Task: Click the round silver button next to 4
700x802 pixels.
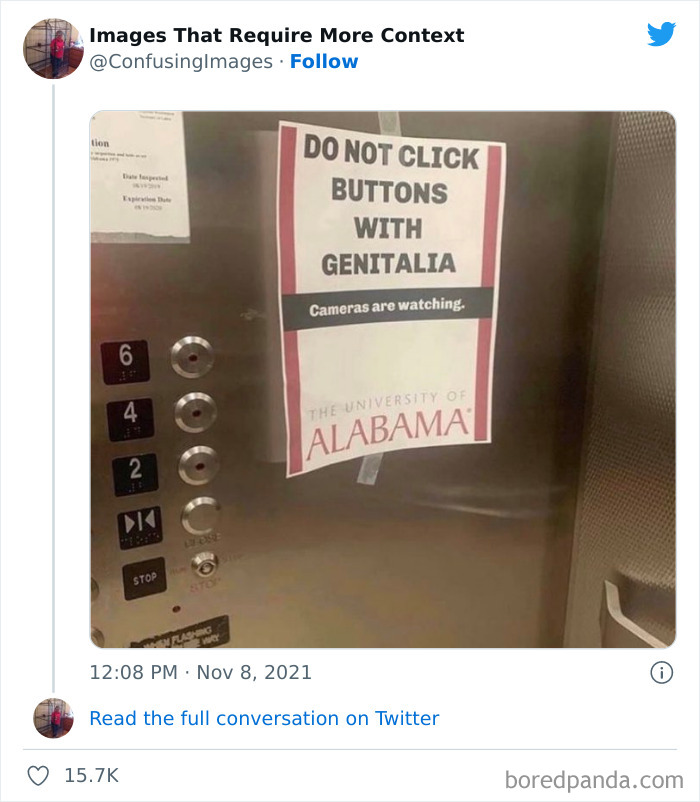Action: pos(195,412)
